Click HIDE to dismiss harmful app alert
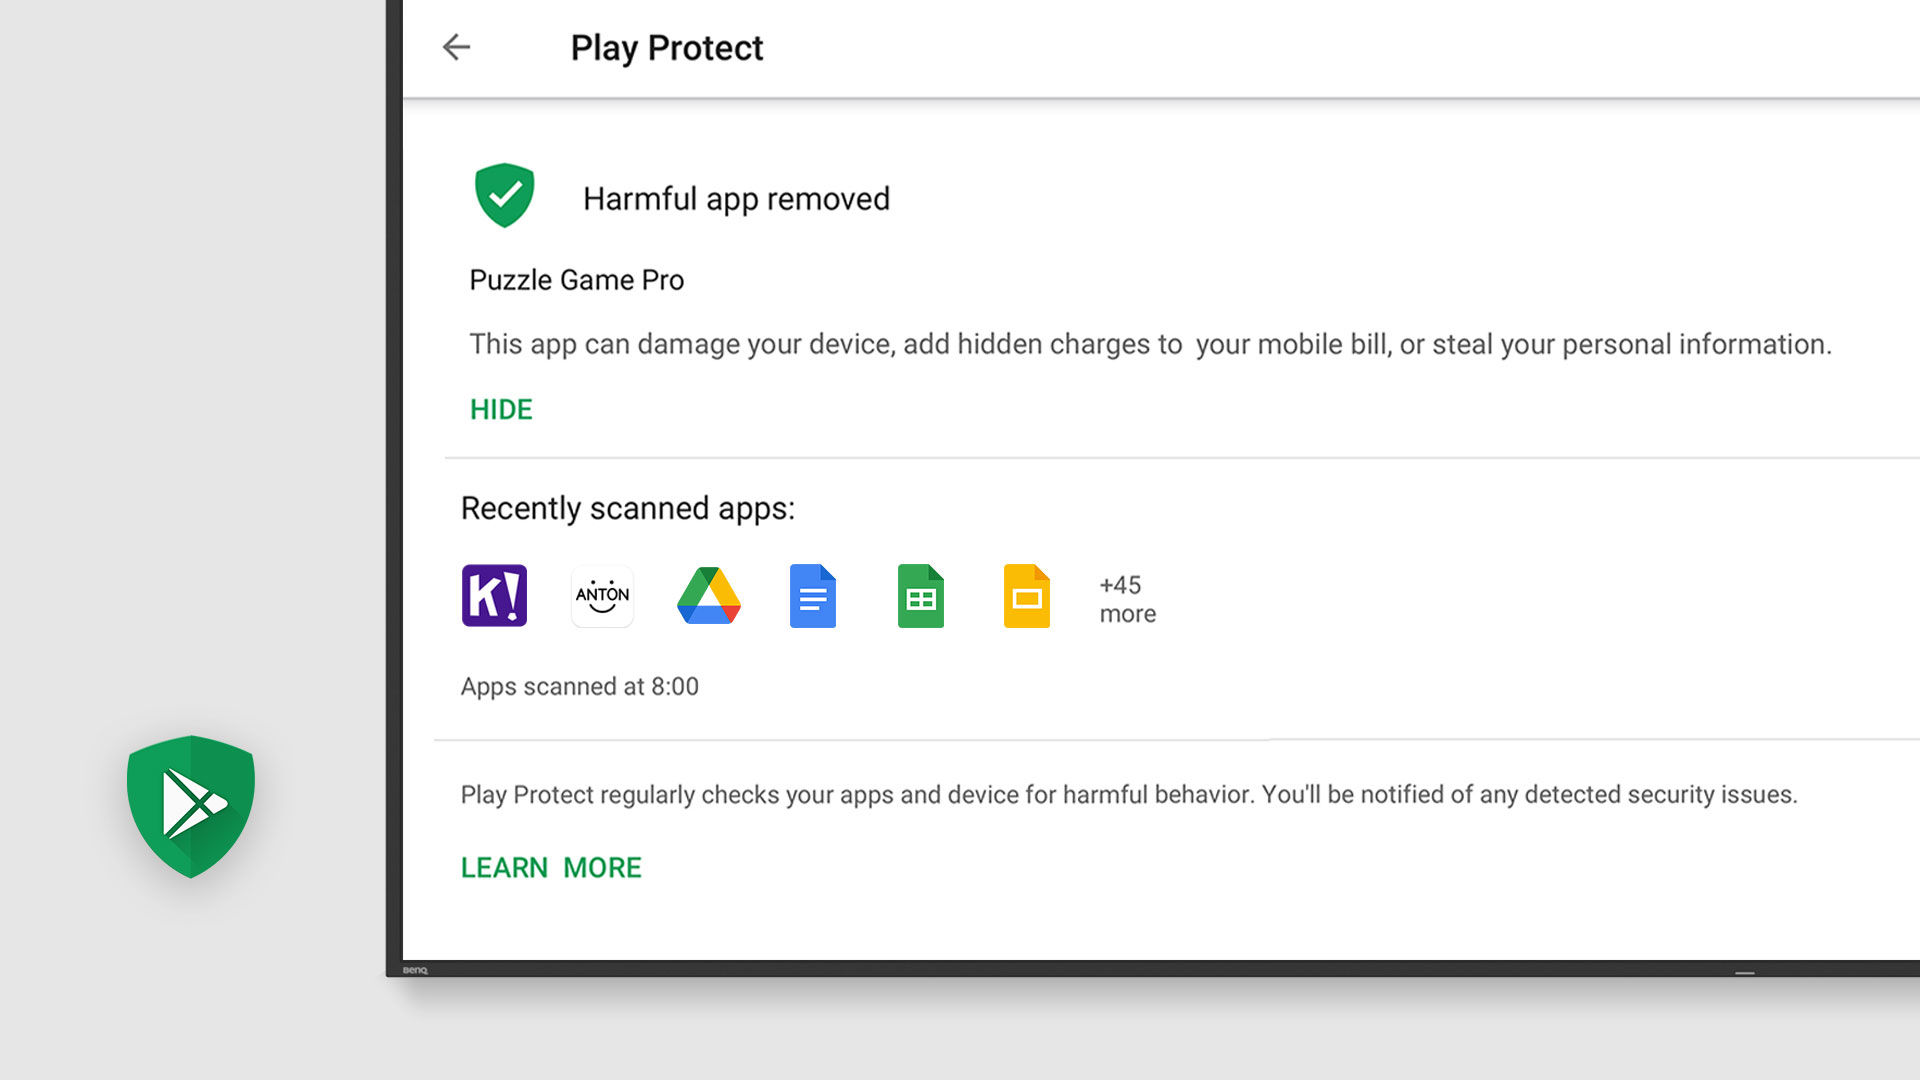Image resolution: width=1920 pixels, height=1080 pixels. pos(500,409)
